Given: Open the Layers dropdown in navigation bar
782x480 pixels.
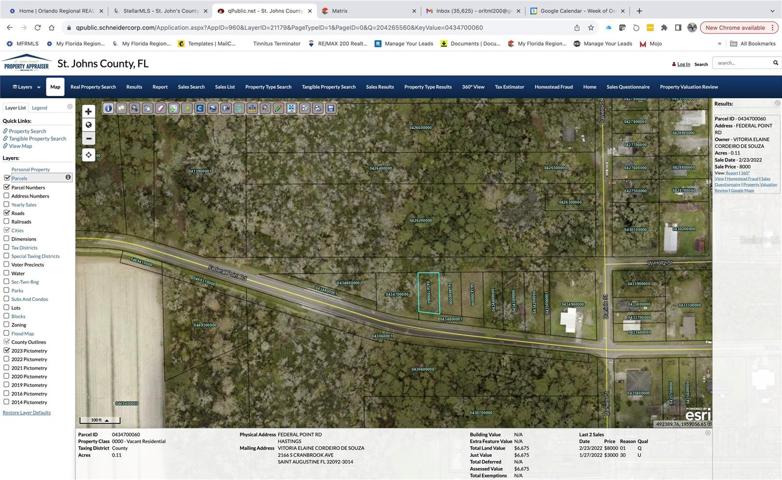Looking at the screenshot, I should pyautogui.click(x=26, y=87).
